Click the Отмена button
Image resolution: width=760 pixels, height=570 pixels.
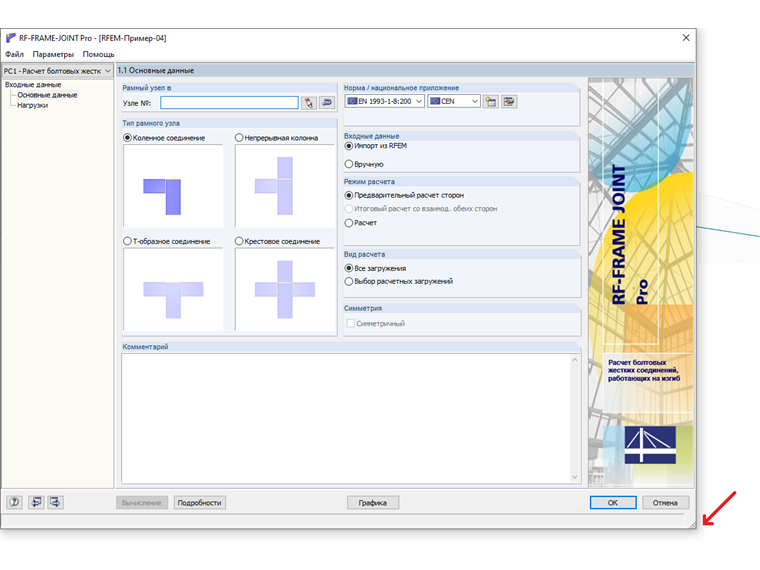pos(665,503)
